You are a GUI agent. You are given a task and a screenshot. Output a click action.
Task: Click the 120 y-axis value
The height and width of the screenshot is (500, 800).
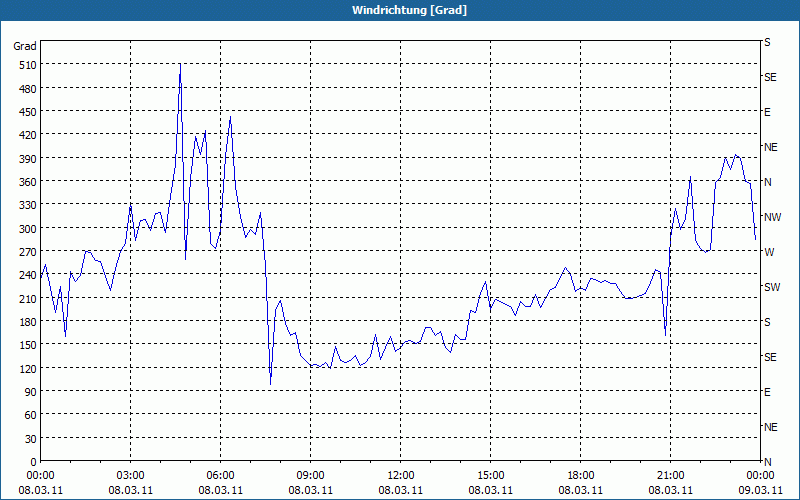28,368
